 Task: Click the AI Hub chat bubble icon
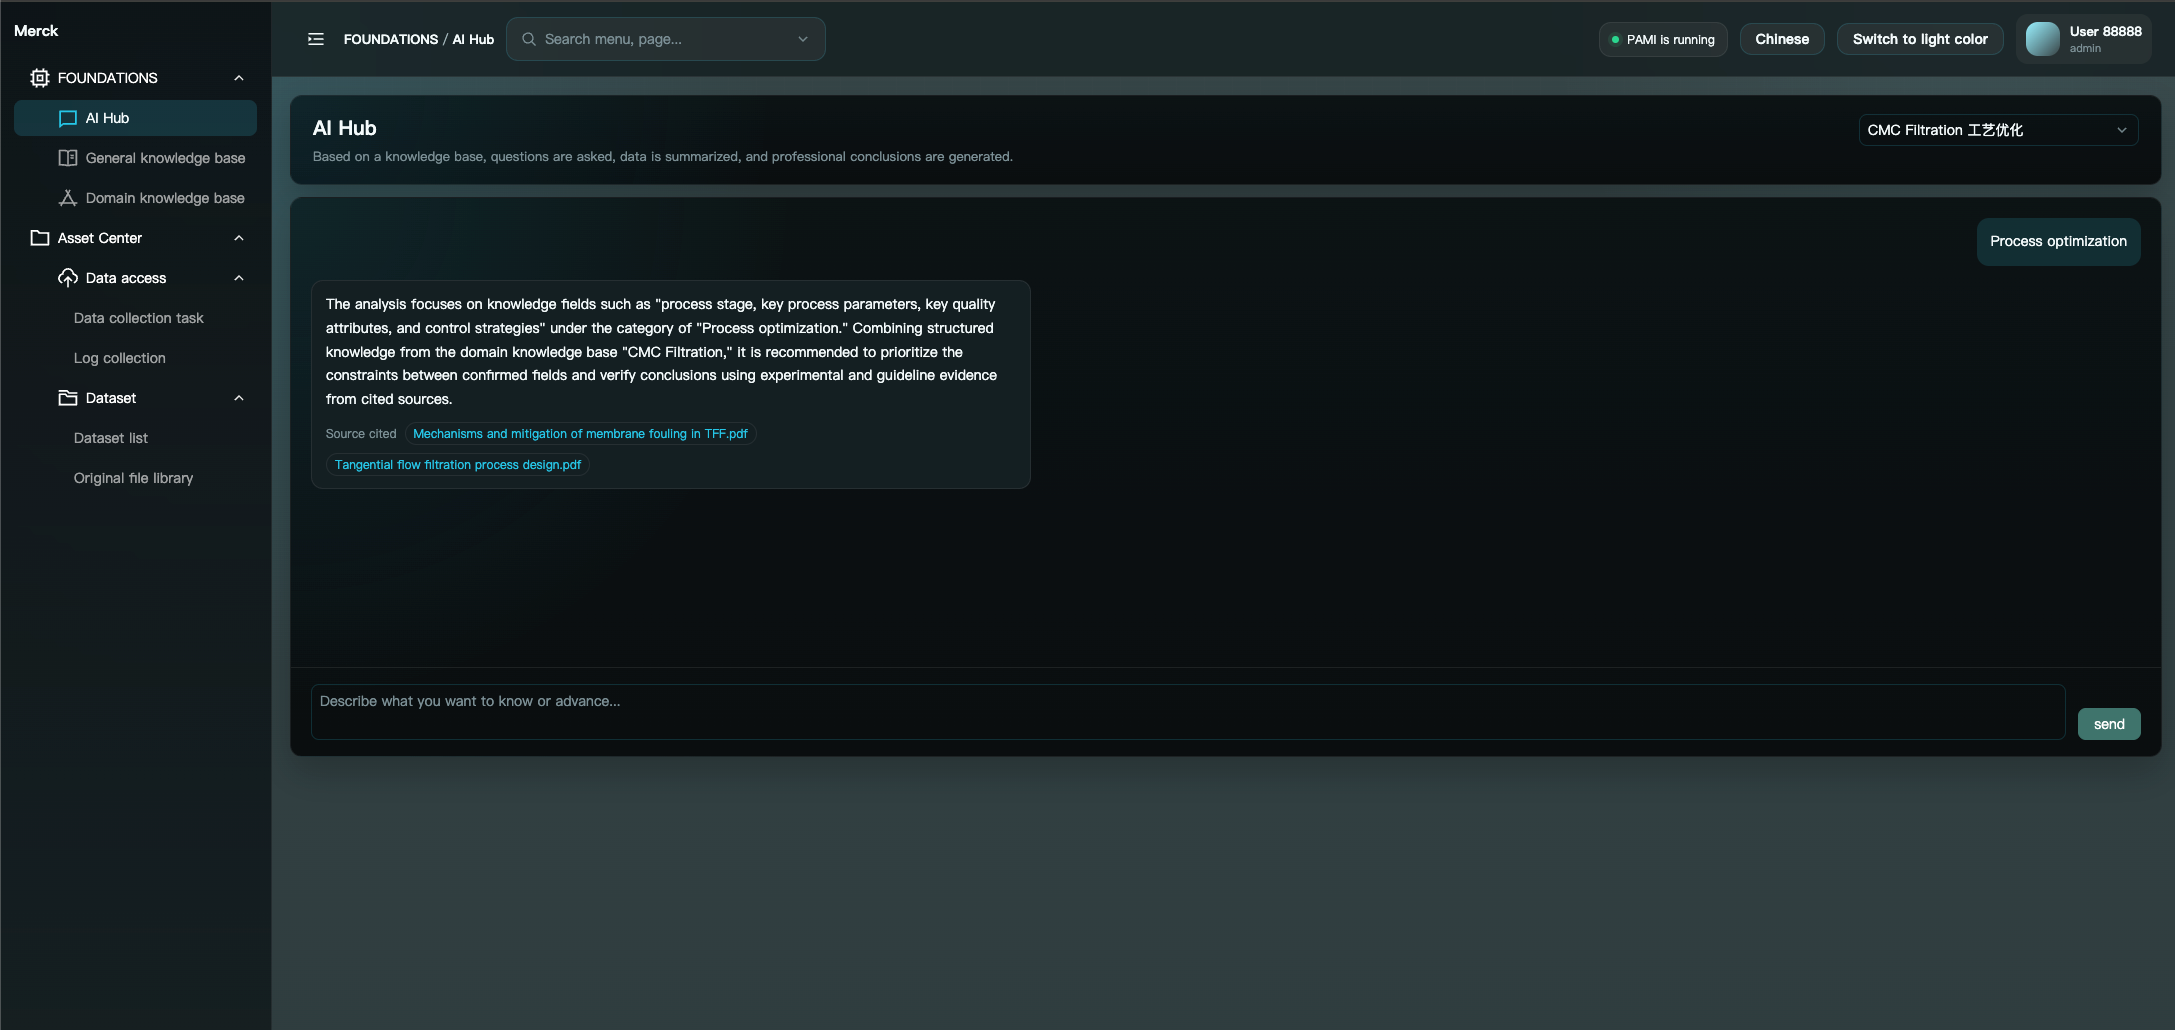click(x=68, y=118)
